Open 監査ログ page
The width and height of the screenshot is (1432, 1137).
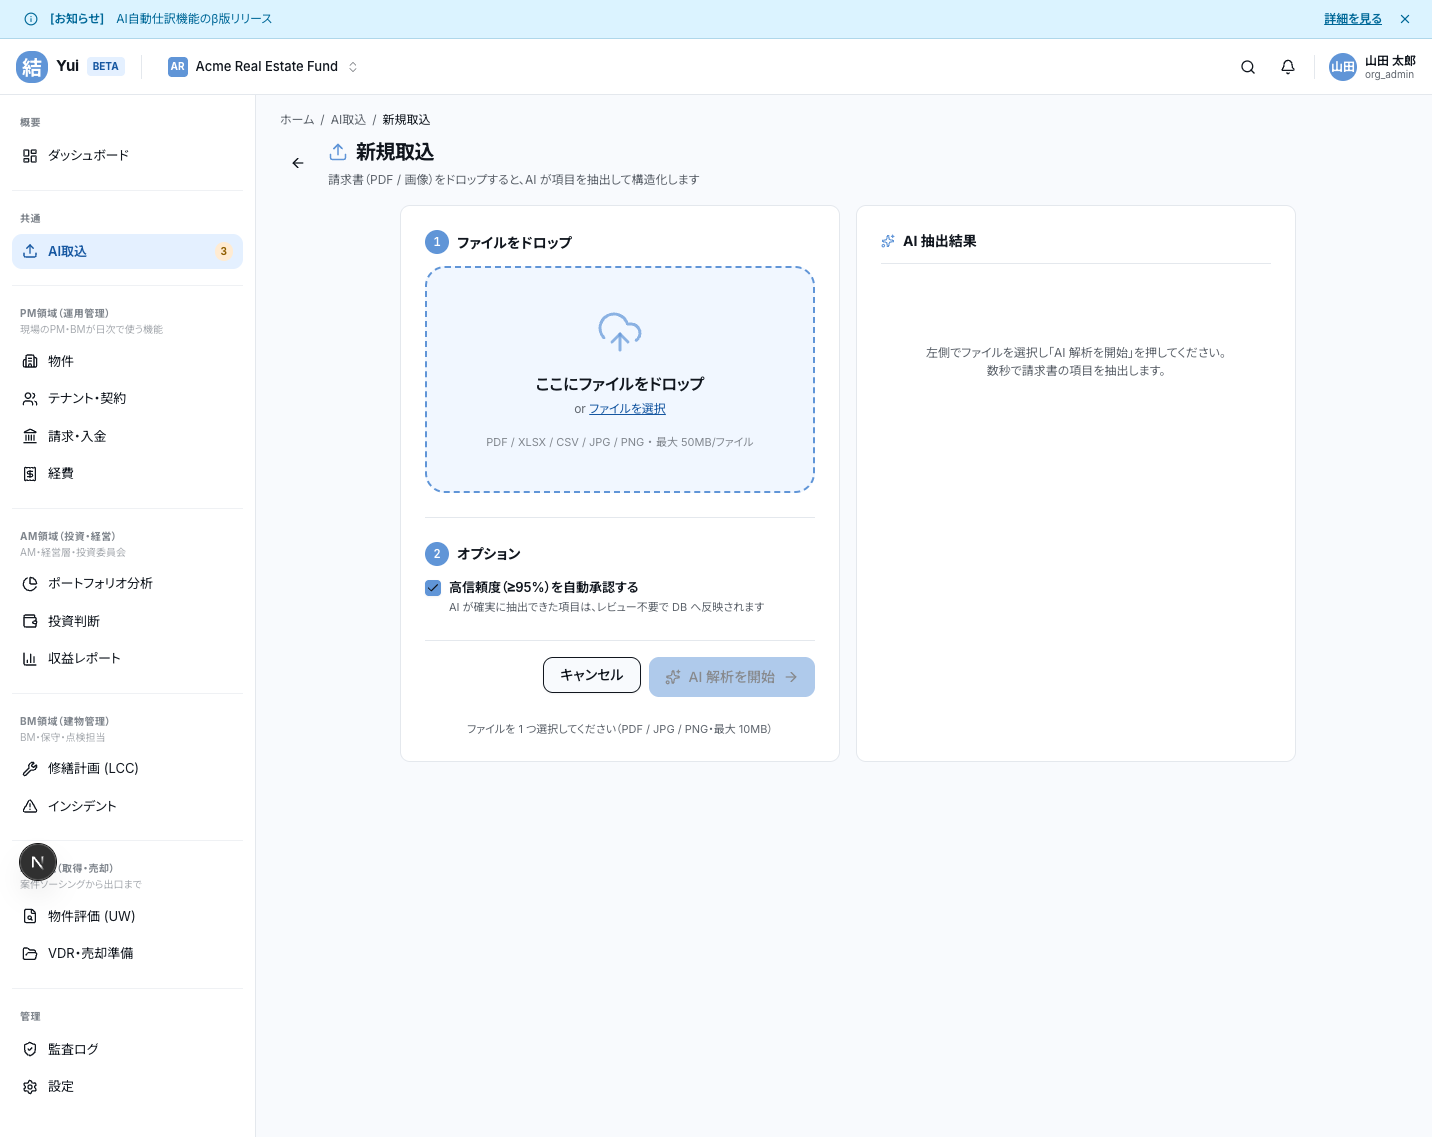[127, 1049]
